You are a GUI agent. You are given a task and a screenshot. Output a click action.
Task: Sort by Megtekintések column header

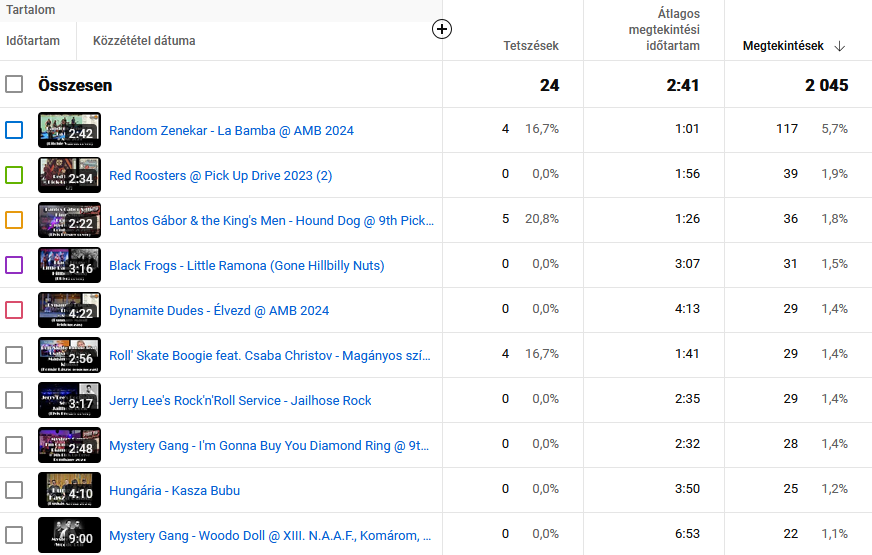click(x=782, y=46)
